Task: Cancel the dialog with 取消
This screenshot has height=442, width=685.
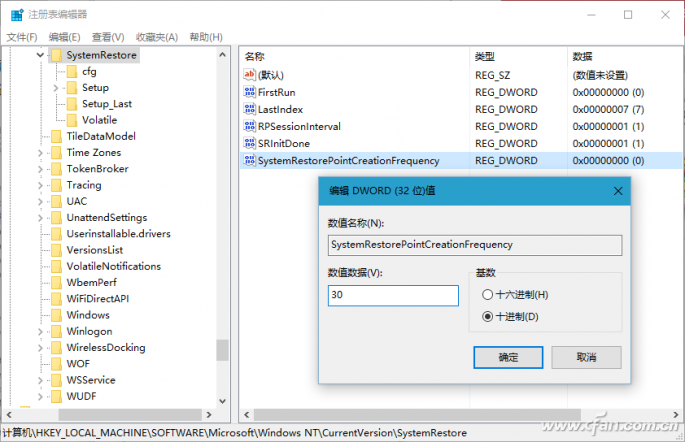Action: 586,358
